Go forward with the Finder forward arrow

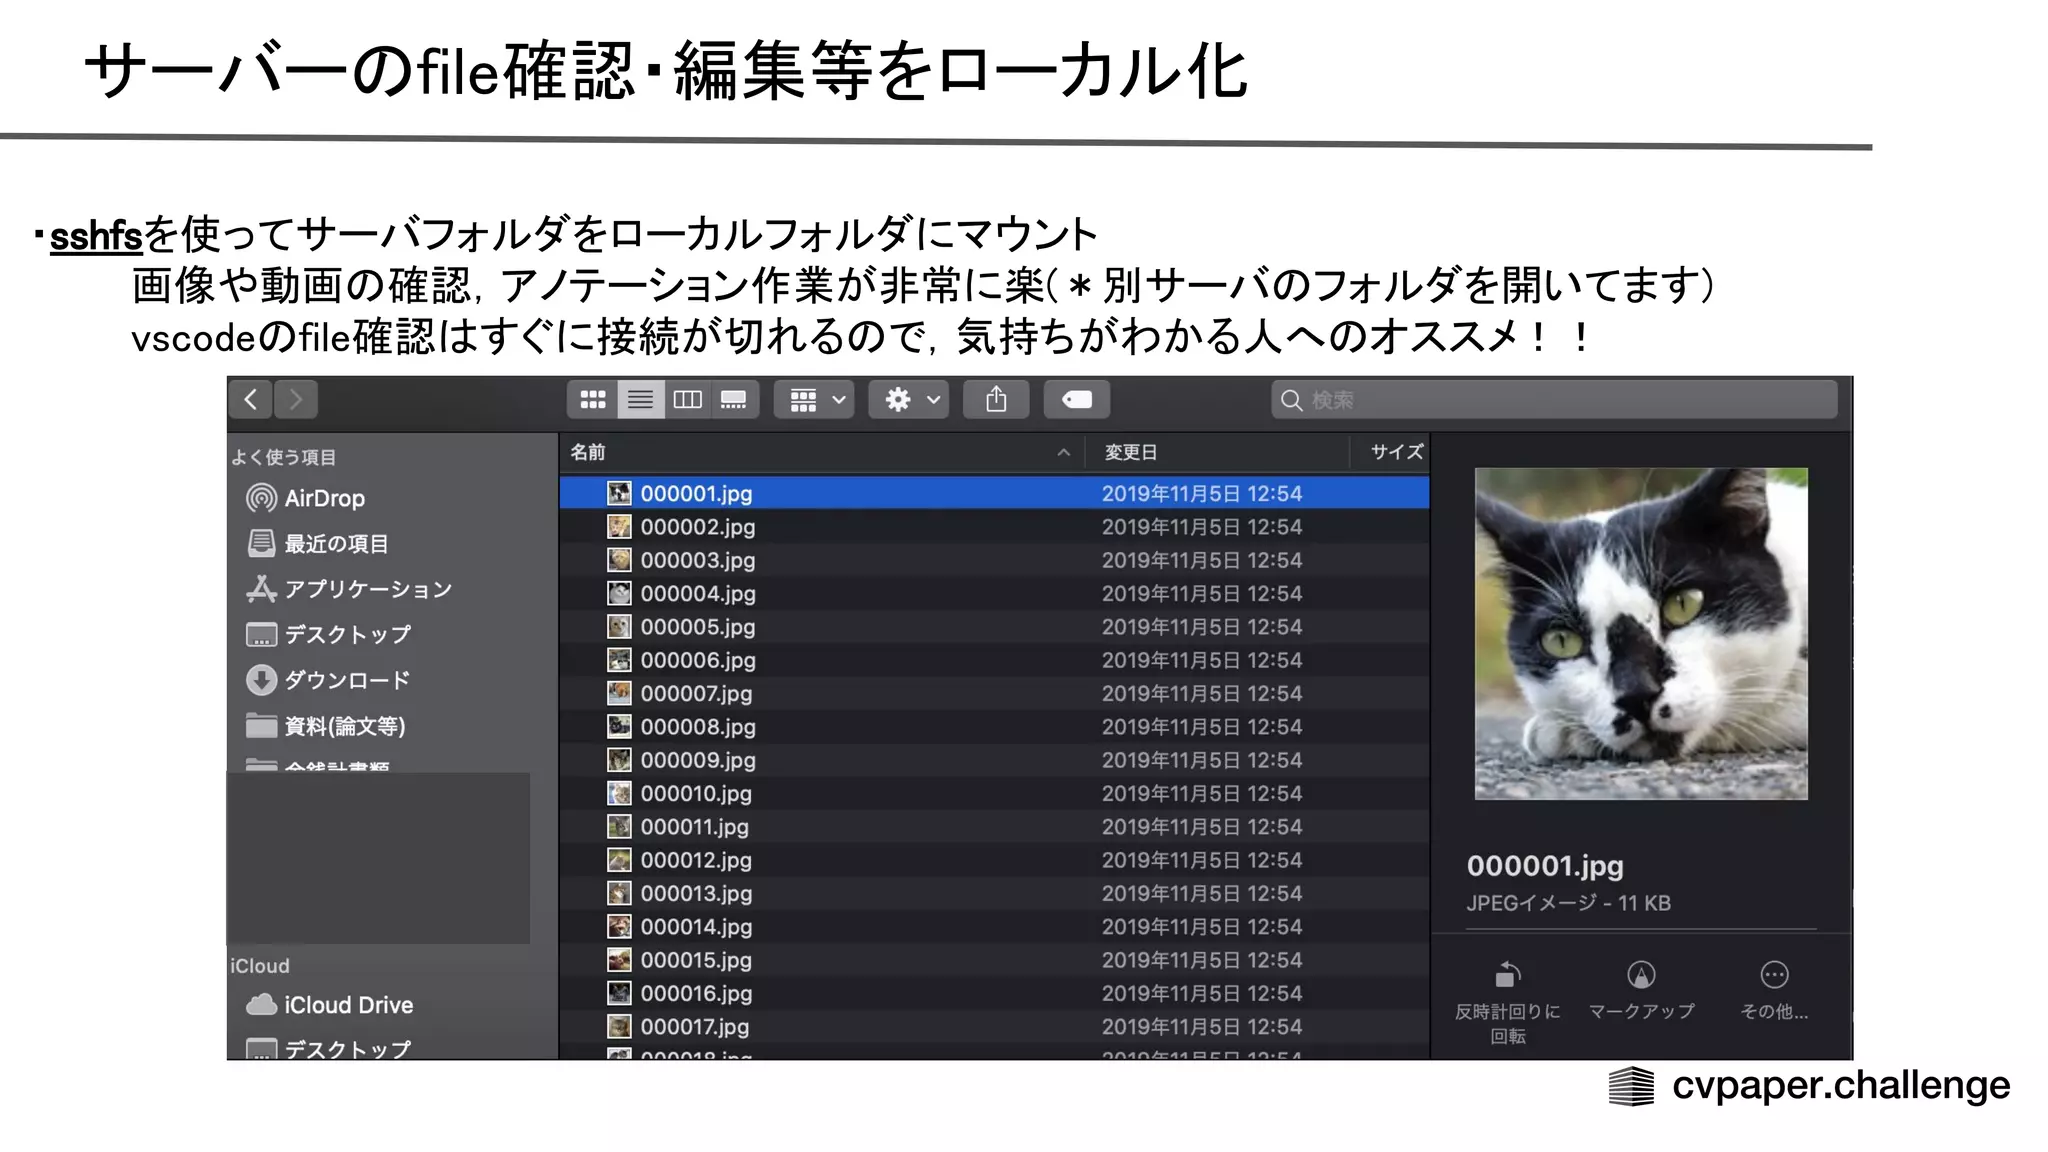[296, 400]
